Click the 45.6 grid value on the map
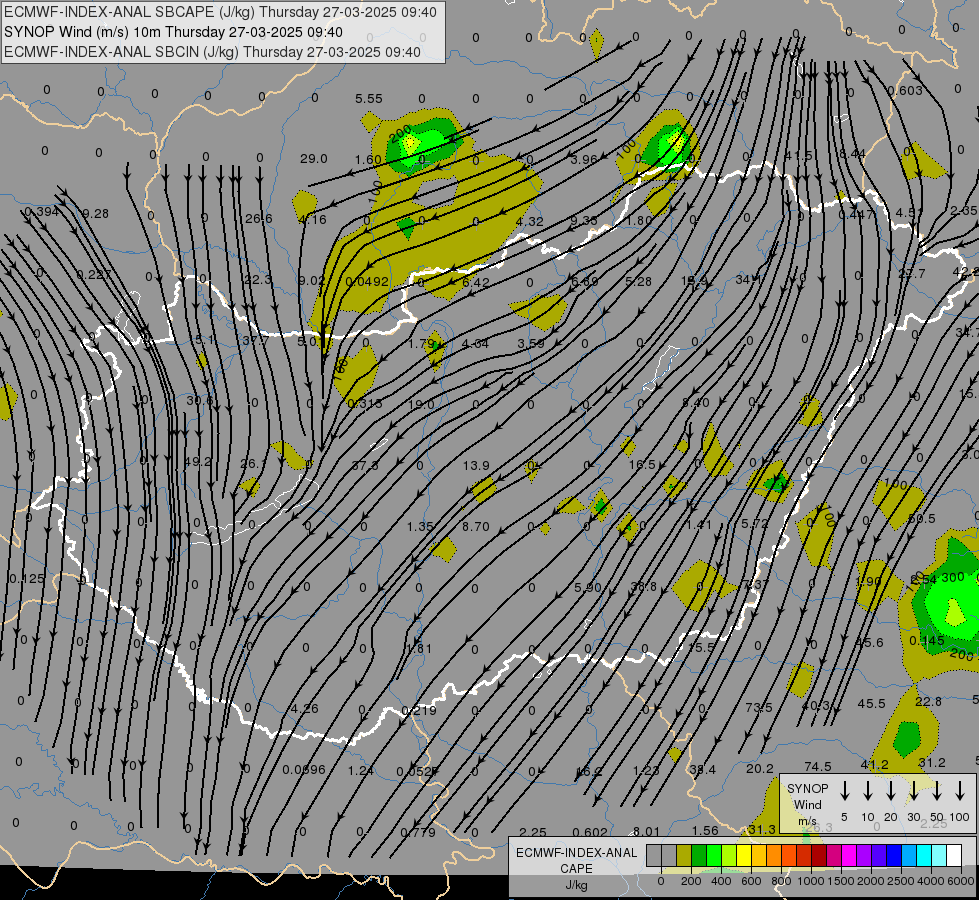The image size is (979, 900). point(870,642)
